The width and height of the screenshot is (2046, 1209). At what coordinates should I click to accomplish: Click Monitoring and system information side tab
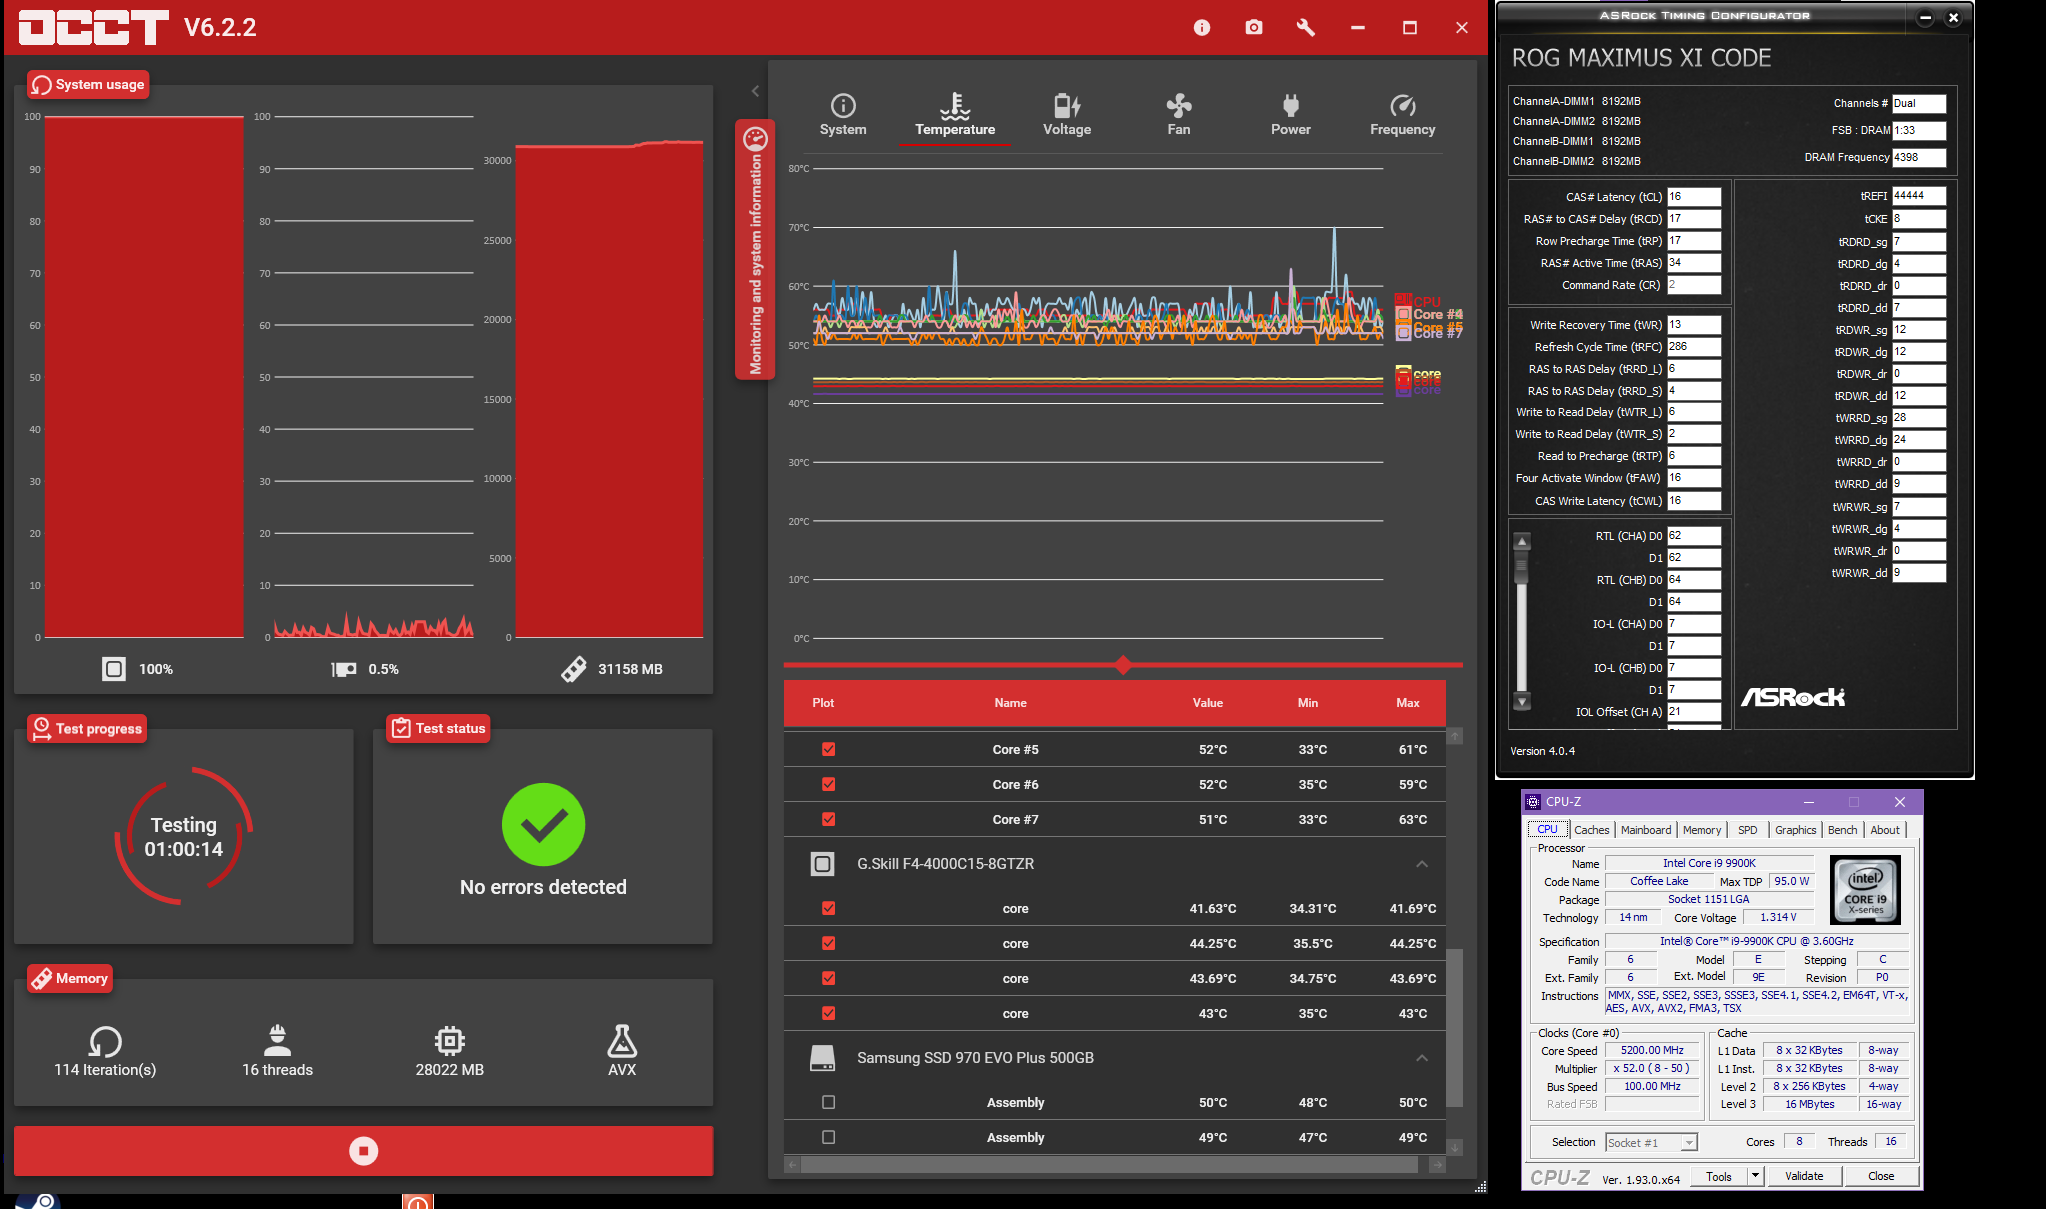coord(755,250)
